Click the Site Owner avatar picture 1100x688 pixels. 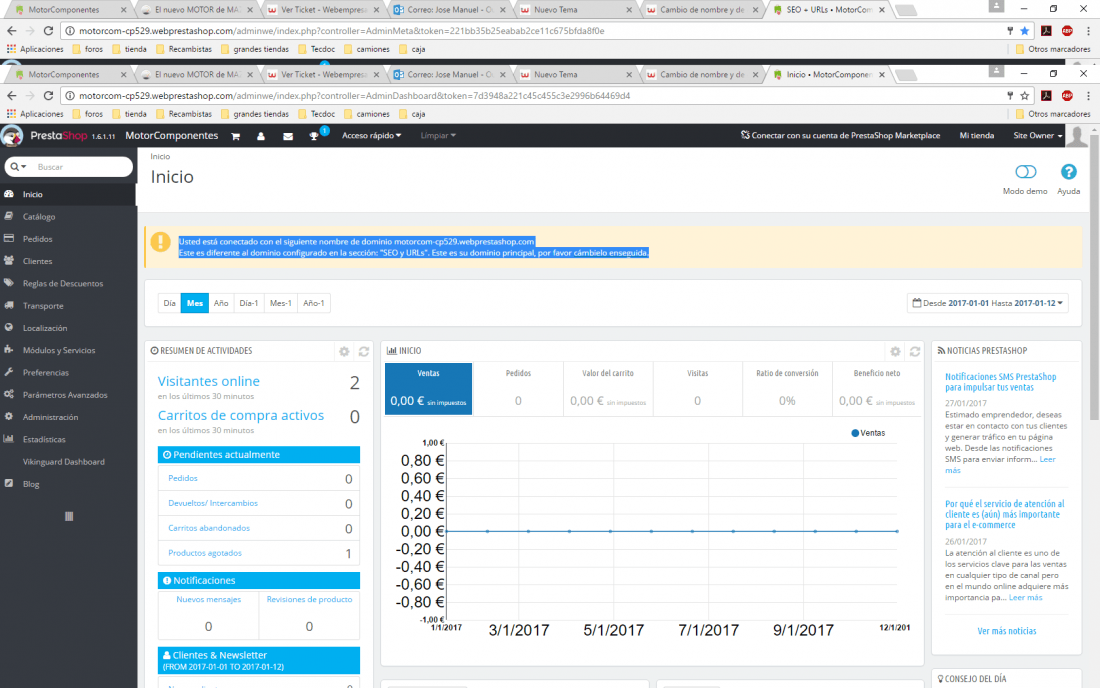(1077, 135)
